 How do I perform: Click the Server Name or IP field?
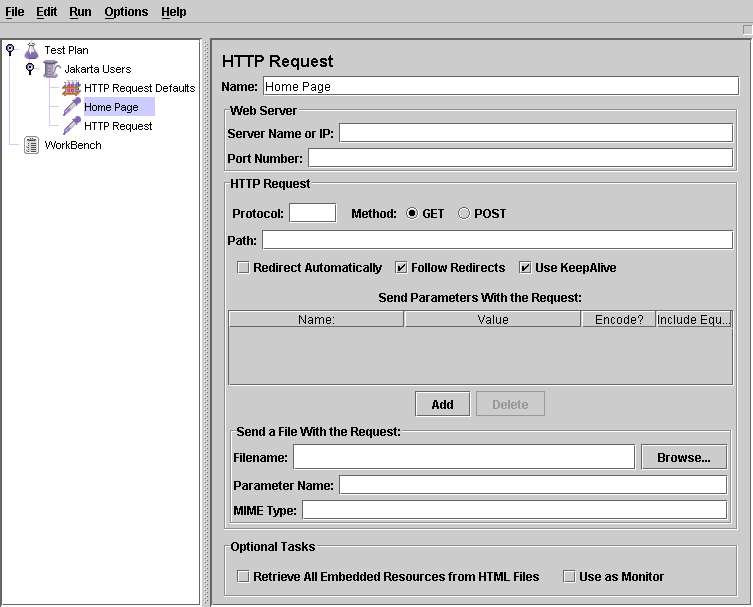[x=536, y=133]
